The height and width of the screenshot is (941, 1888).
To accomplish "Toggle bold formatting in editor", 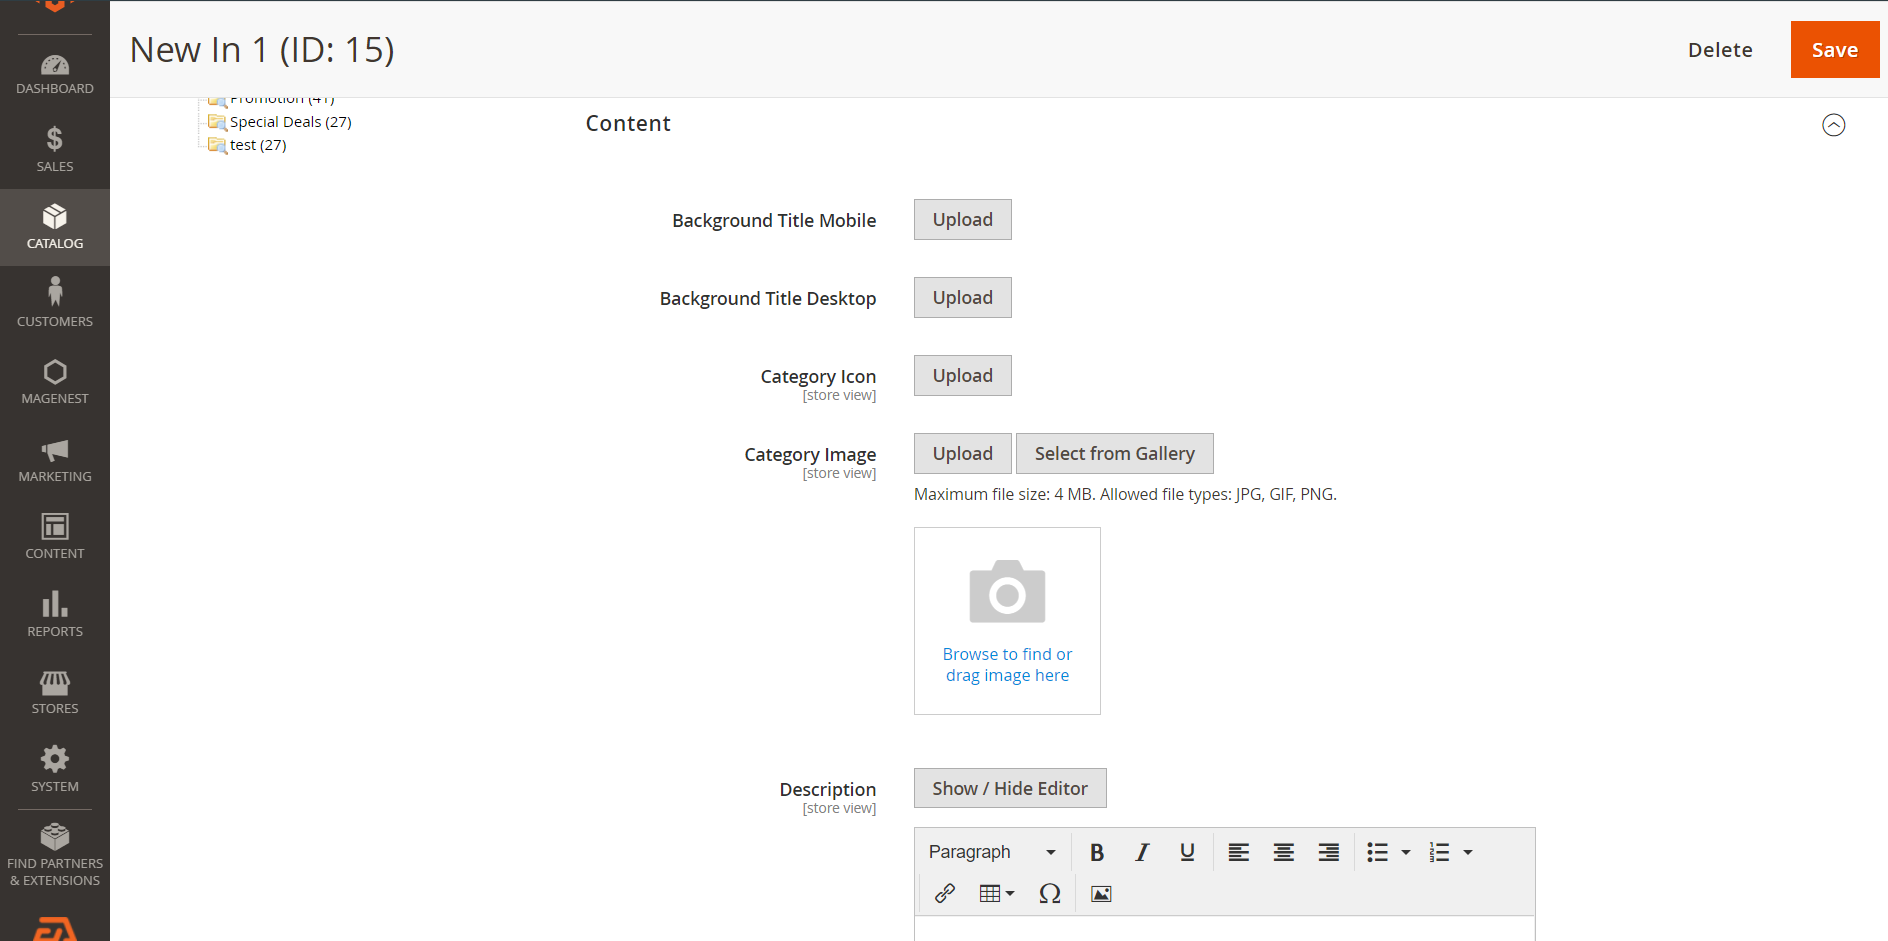I will point(1097,852).
